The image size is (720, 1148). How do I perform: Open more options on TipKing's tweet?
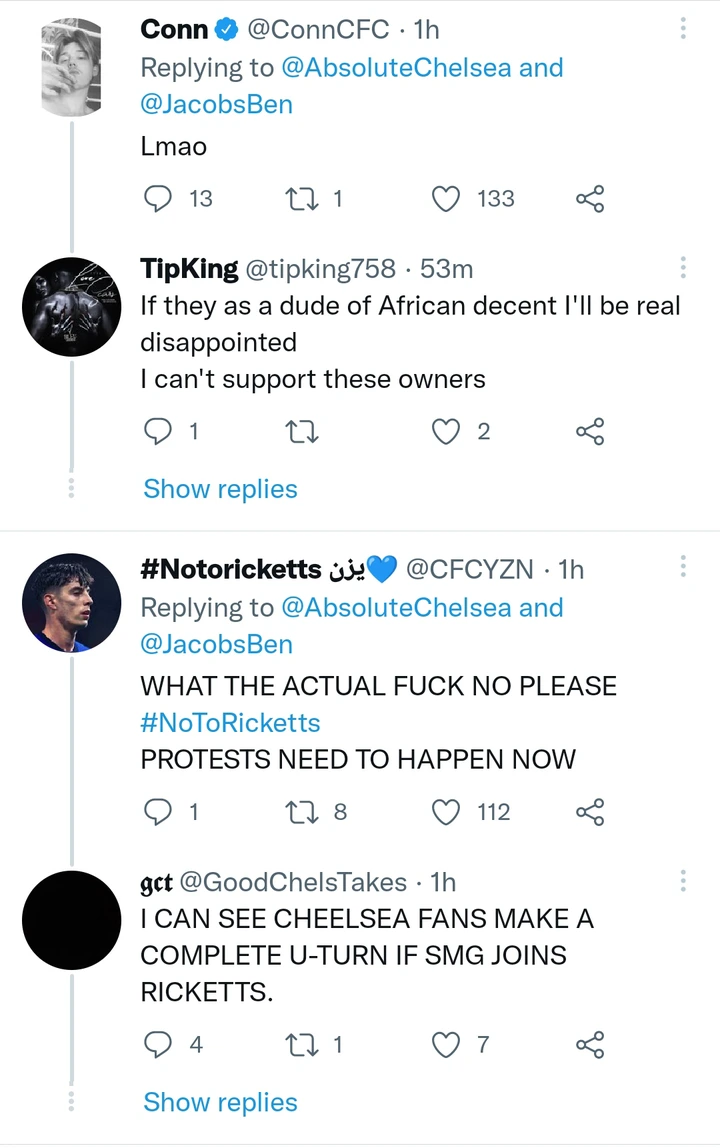(683, 268)
